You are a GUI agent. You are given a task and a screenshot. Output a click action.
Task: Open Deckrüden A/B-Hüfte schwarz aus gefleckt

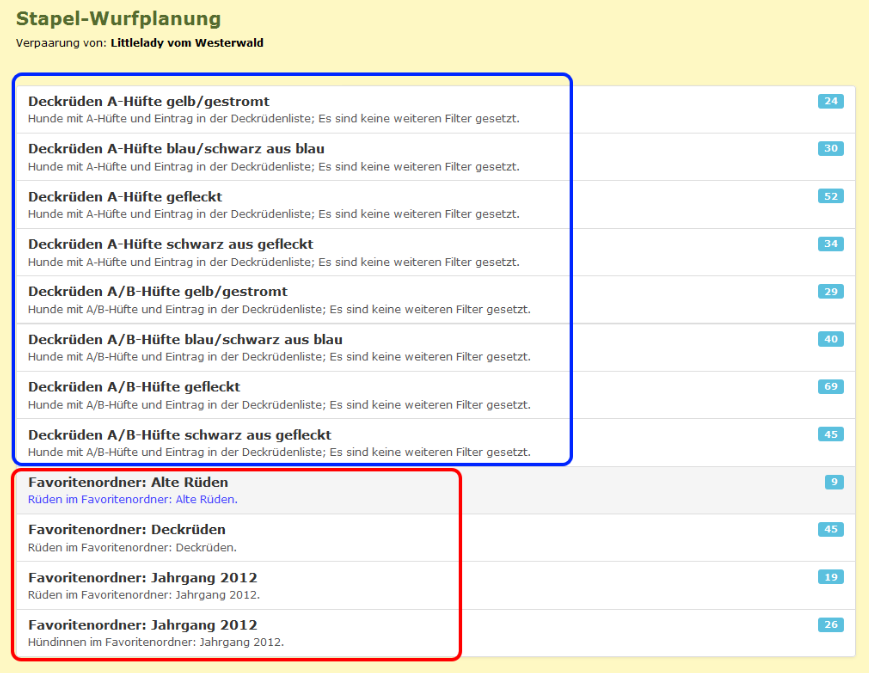tap(180, 435)
